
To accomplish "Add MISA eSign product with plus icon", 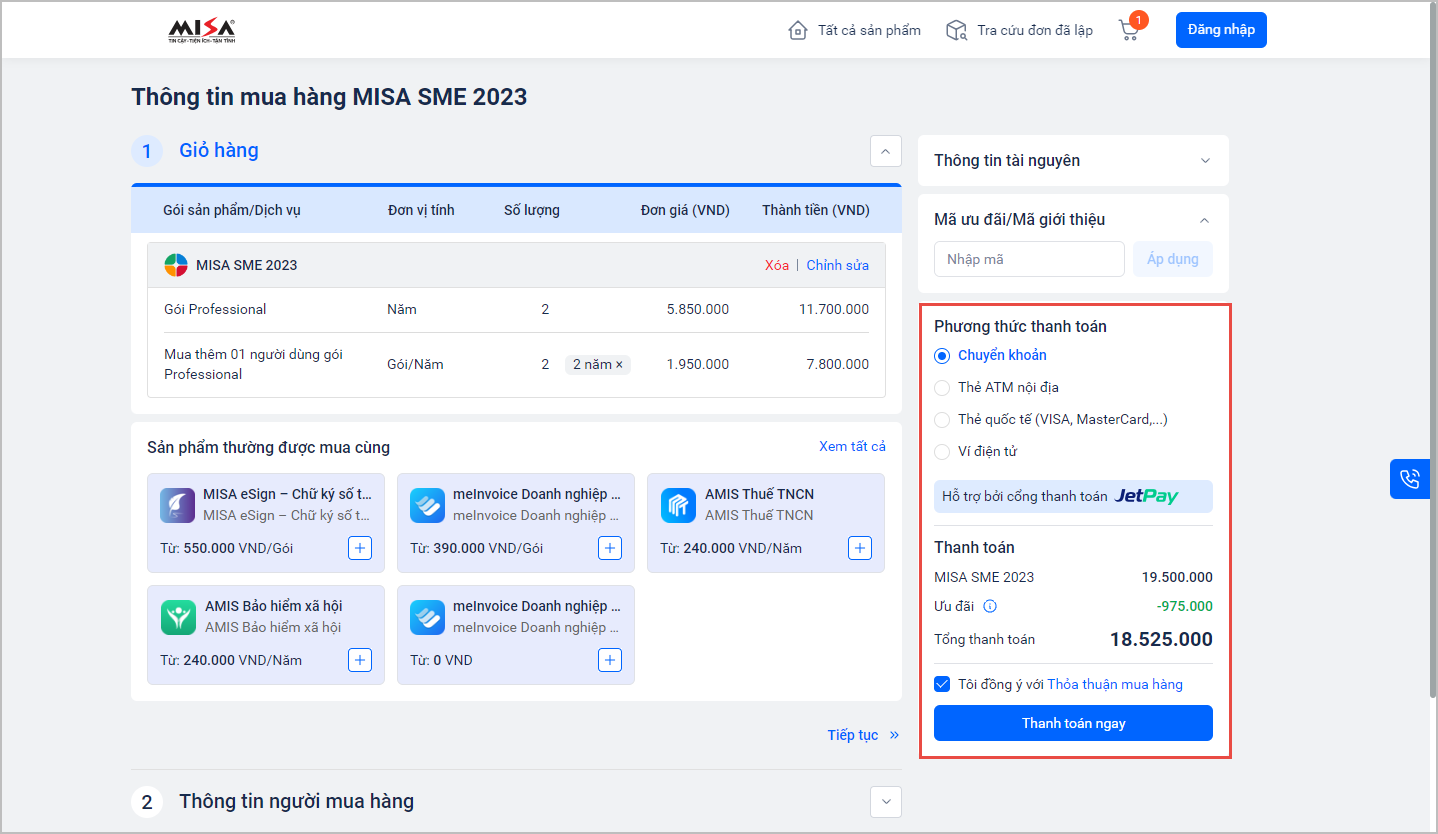I will tap(360, 548).
